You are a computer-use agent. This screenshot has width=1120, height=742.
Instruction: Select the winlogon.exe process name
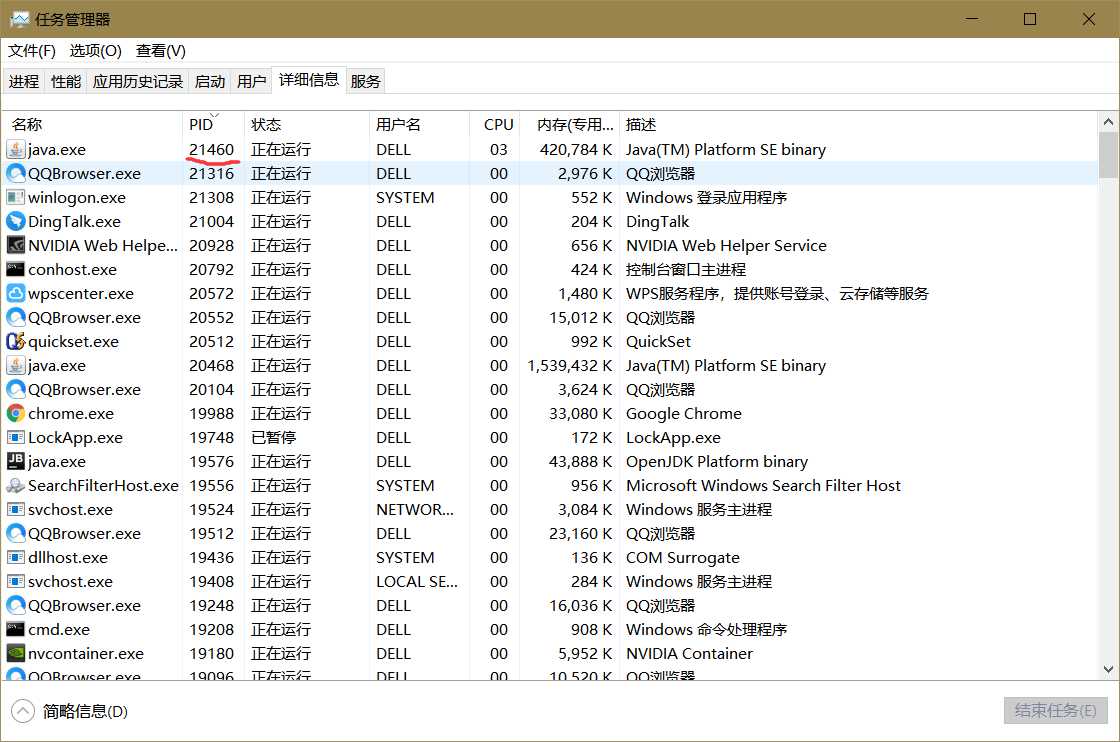pyautogui.click(x=76, y=197)
